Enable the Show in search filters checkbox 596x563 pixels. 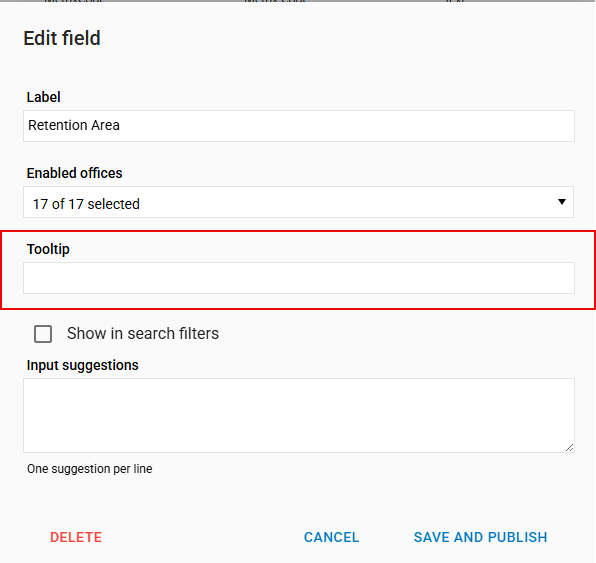43,334
